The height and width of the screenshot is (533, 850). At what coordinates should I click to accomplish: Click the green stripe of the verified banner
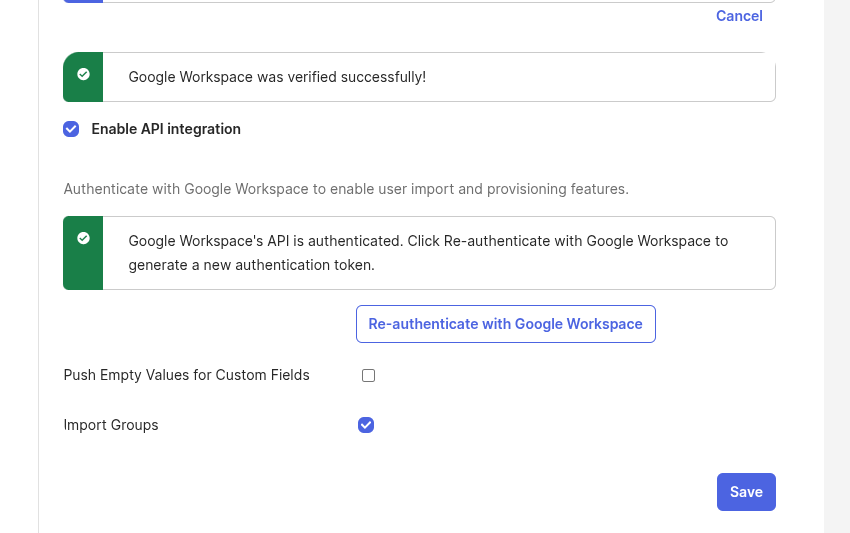(83, 92)
